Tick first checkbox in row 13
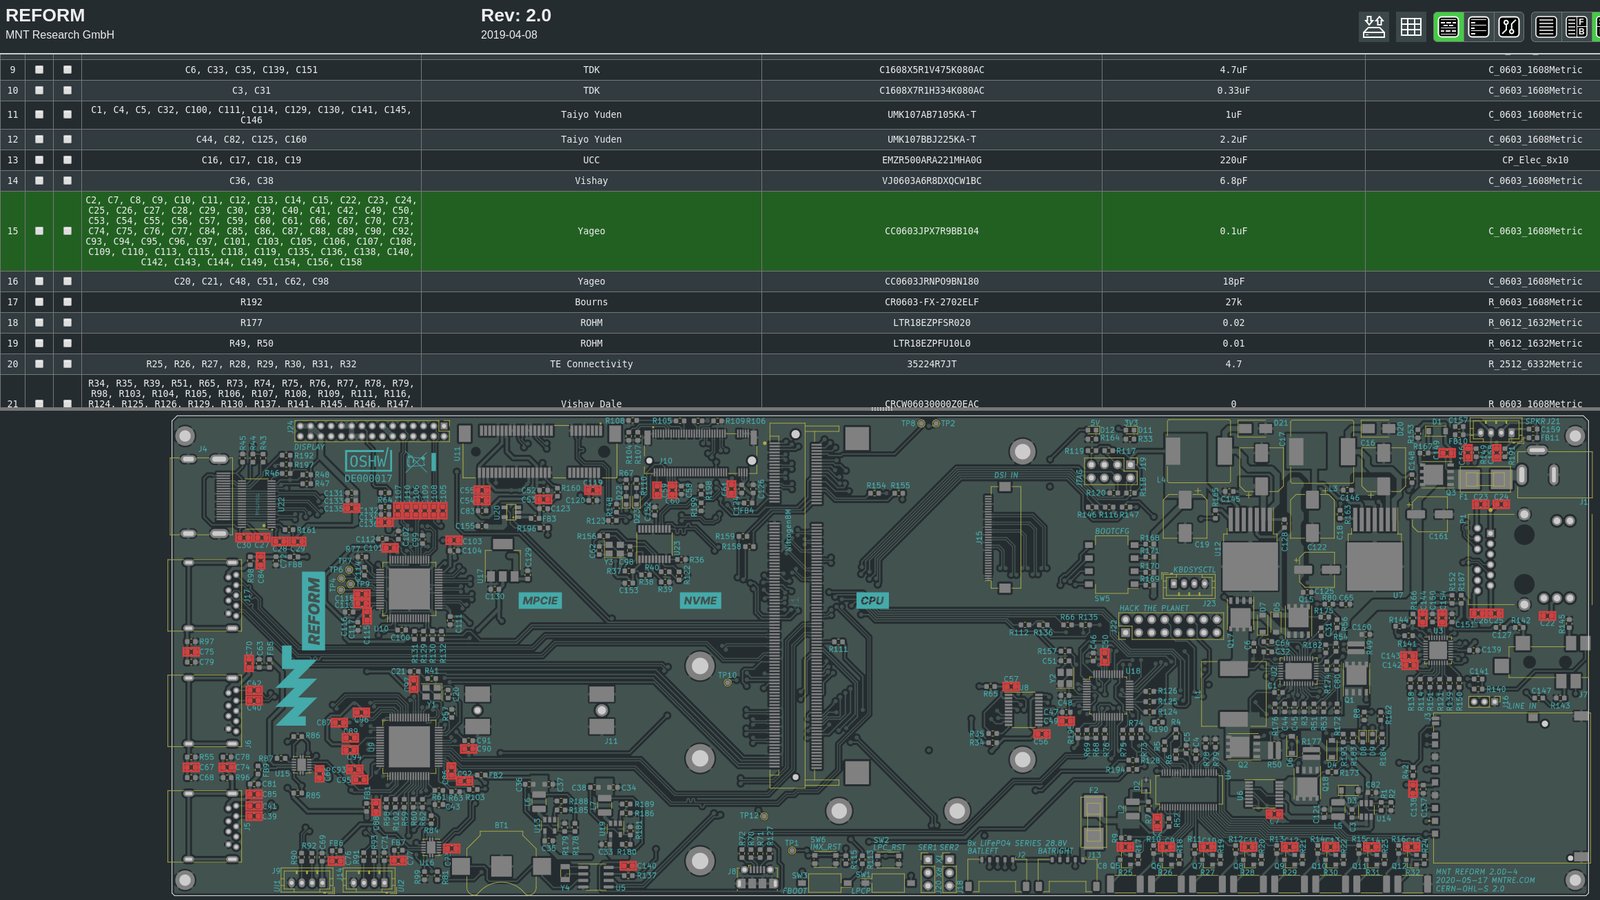Screen dimensions: 1600x900 click(39, 160)
